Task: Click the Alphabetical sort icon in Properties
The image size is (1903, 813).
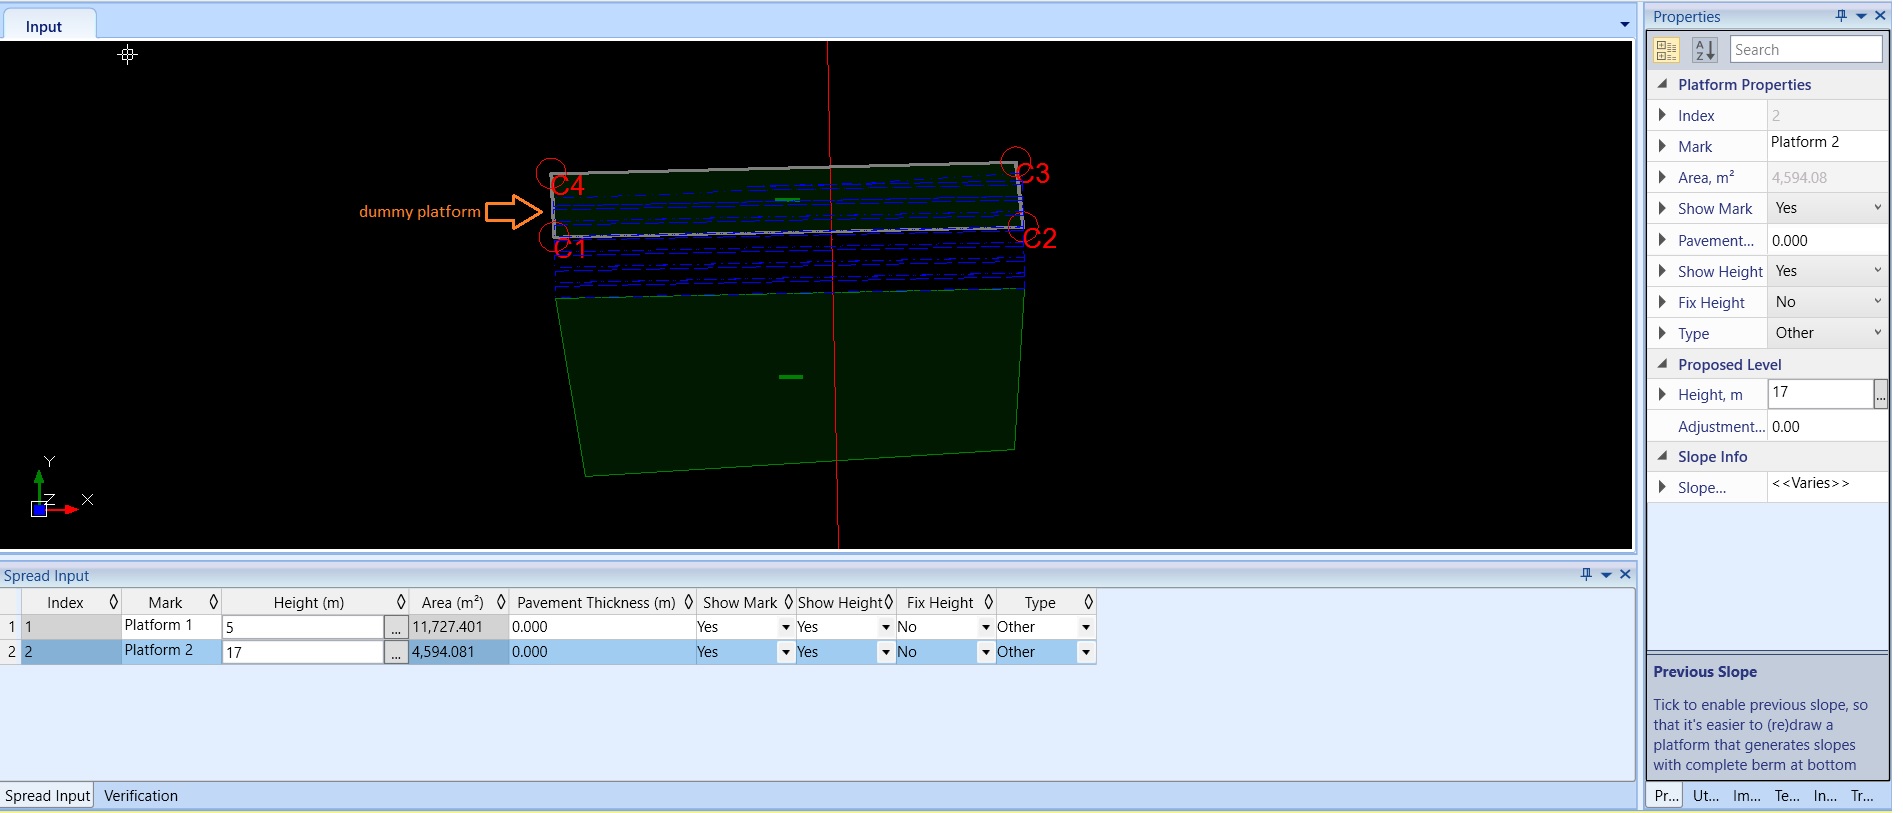Action: tap(1705, 50)
